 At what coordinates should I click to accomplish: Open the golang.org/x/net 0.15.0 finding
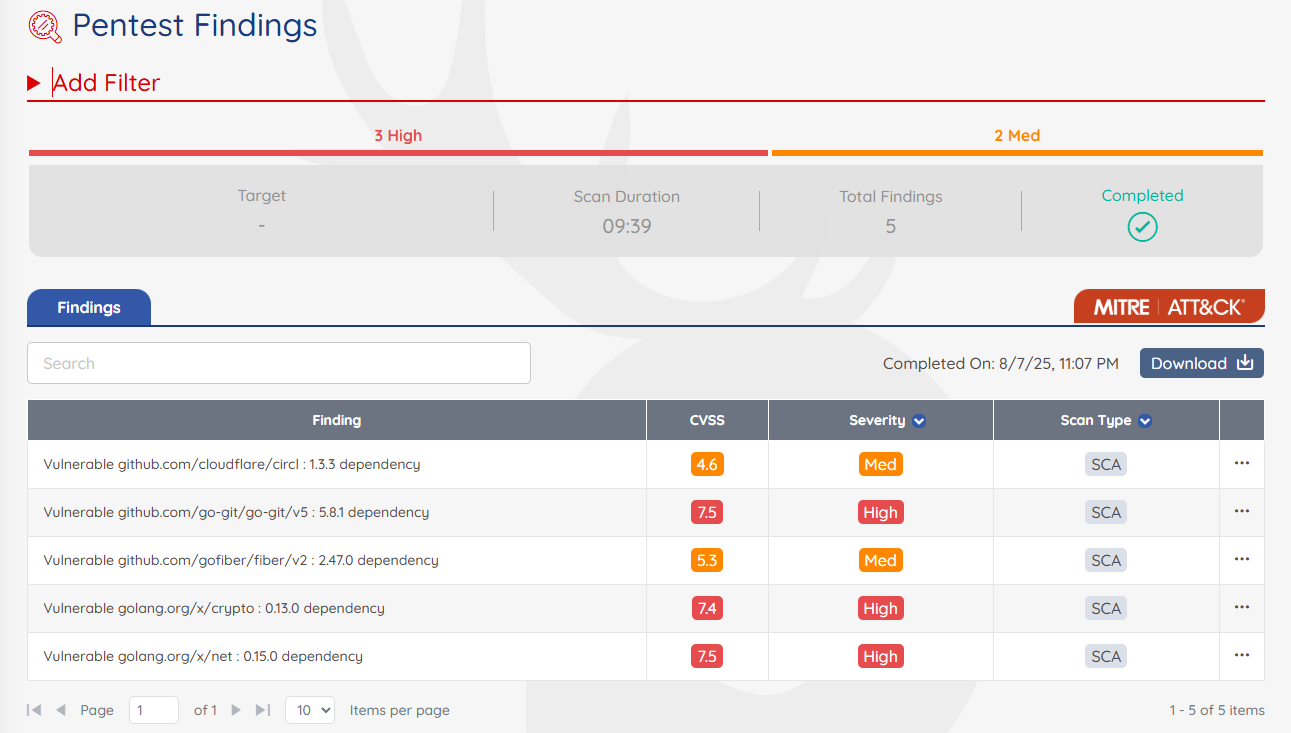[203, 656]
